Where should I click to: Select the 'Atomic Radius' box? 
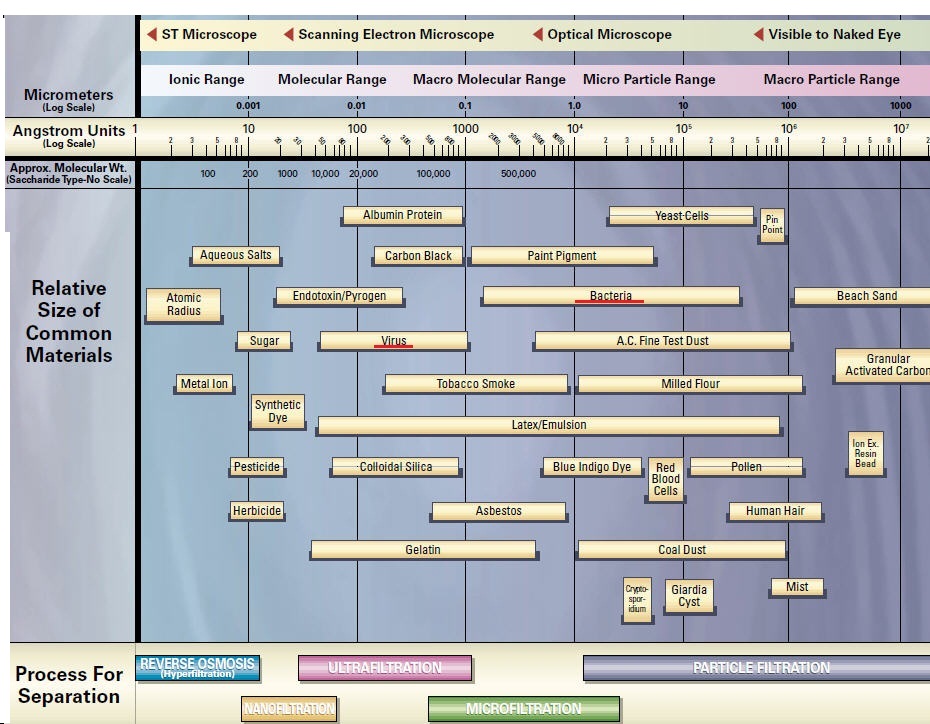point(183,304)
